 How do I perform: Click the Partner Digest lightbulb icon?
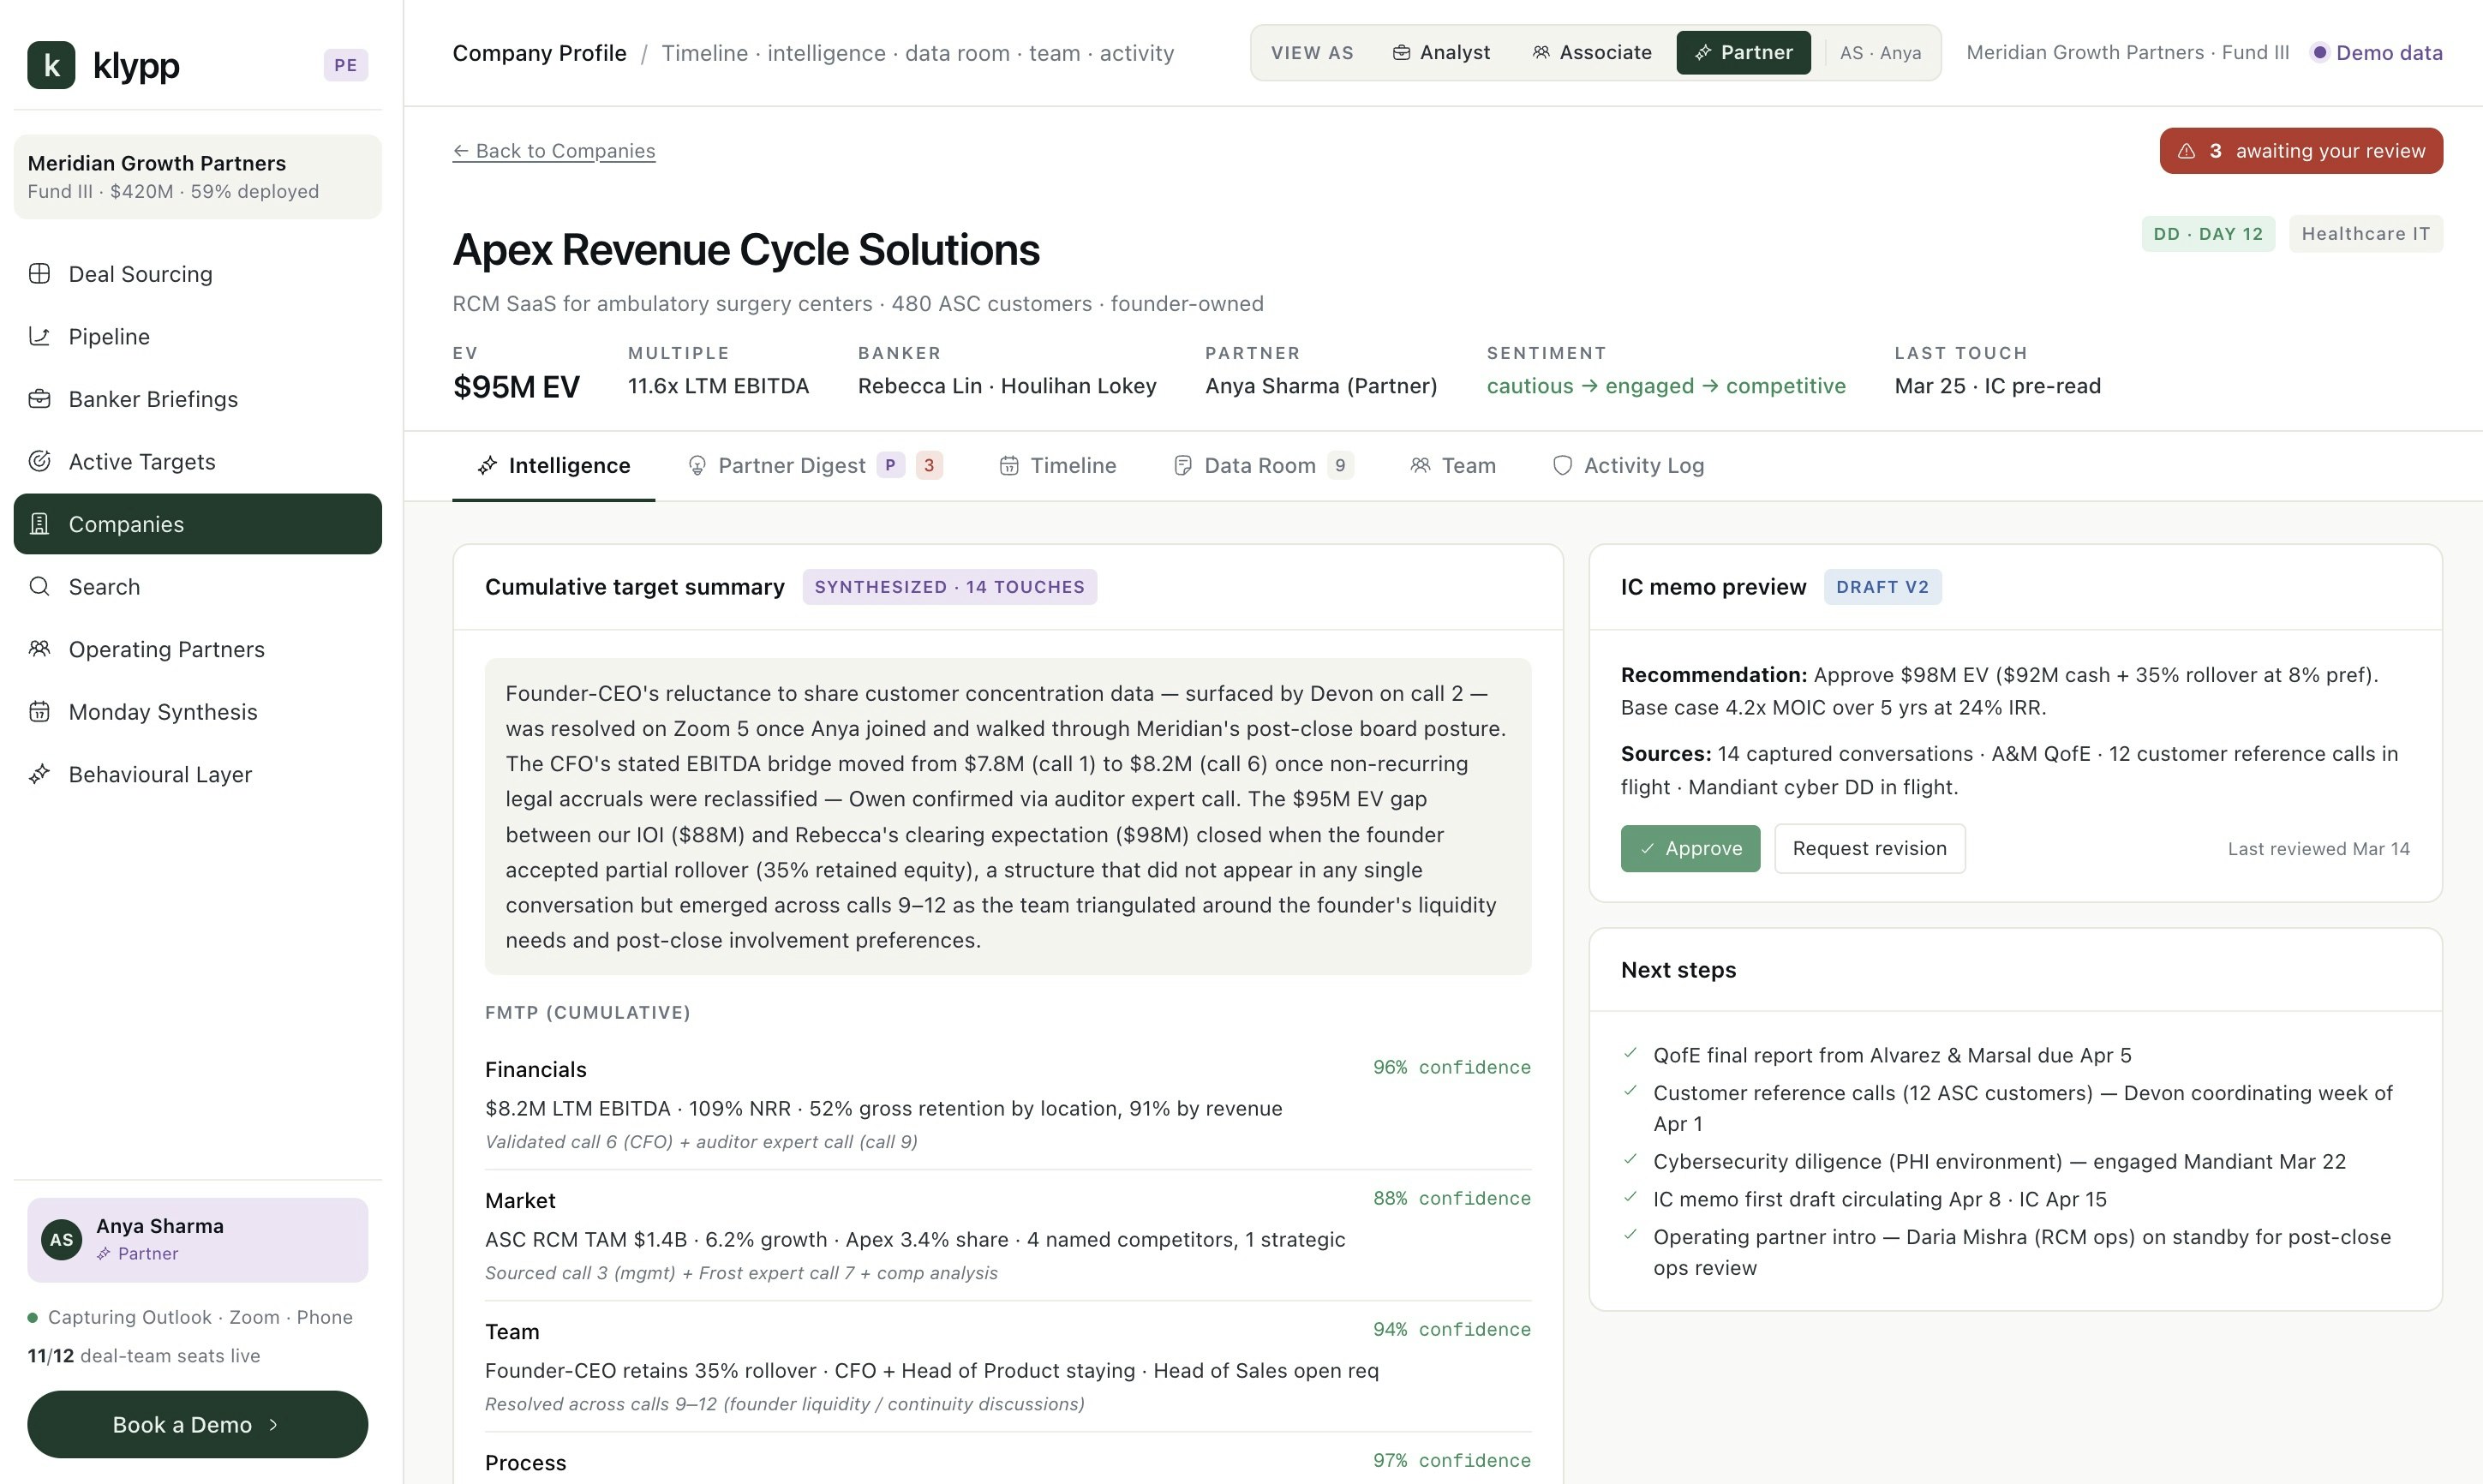pyautogui.click(x=697, y=466)
